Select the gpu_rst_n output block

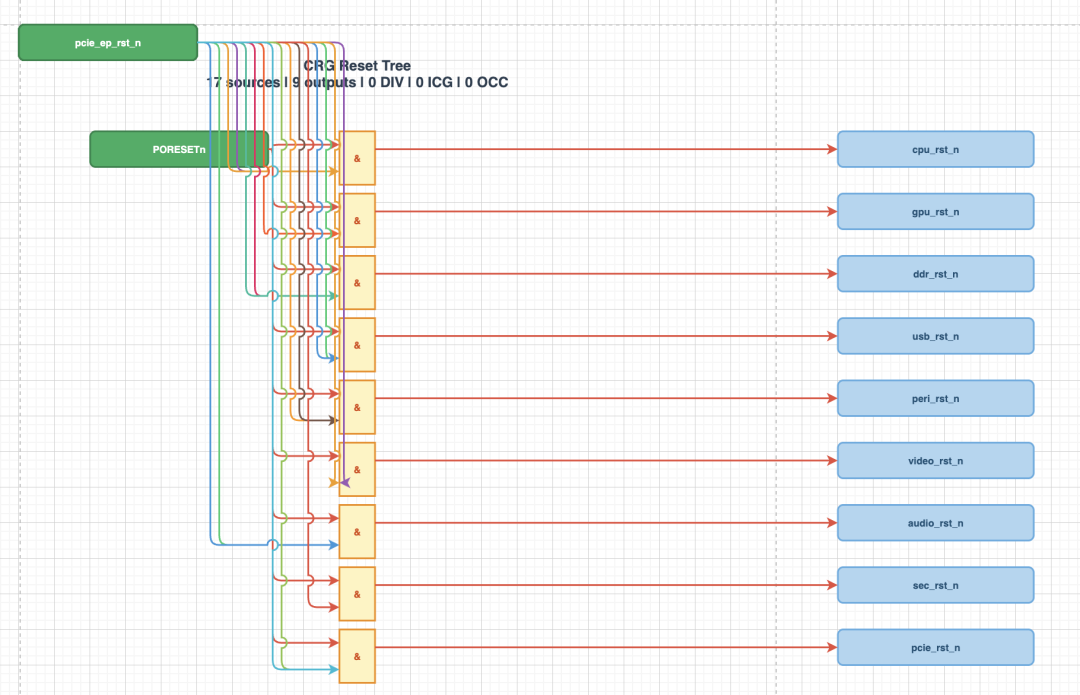tap(935, 211)
